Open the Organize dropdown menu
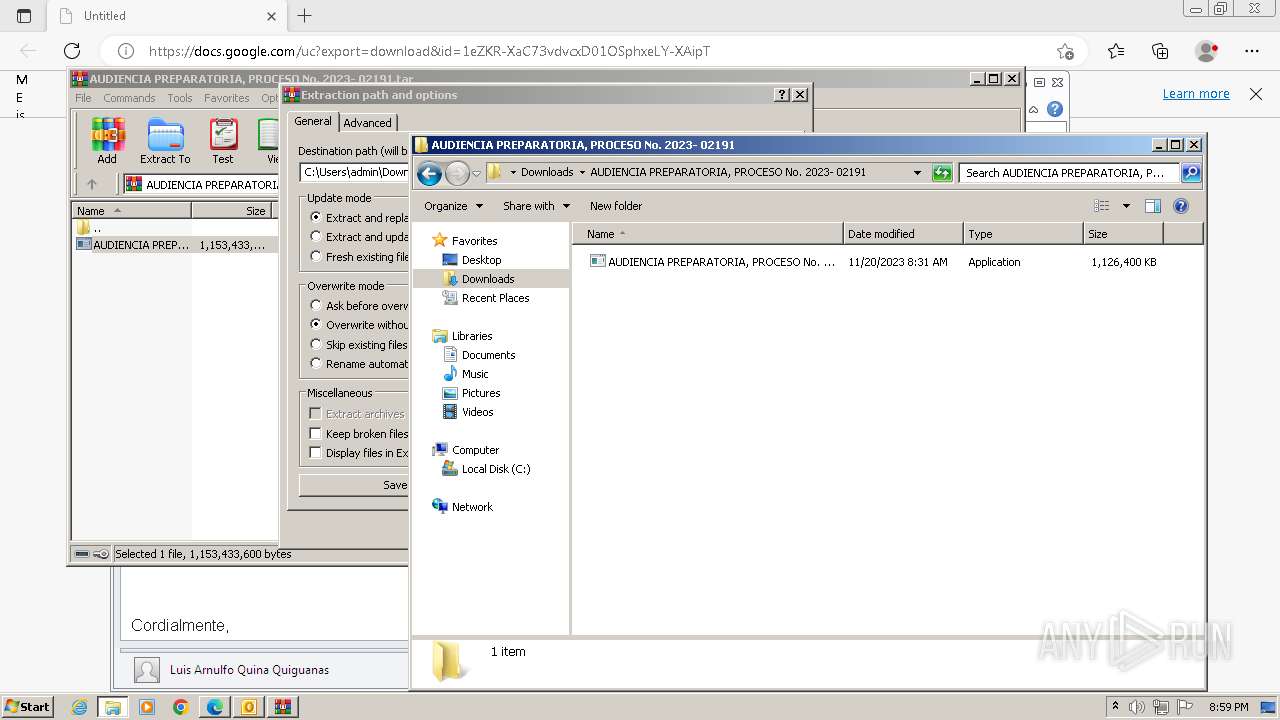 click(x=453, y=206)
